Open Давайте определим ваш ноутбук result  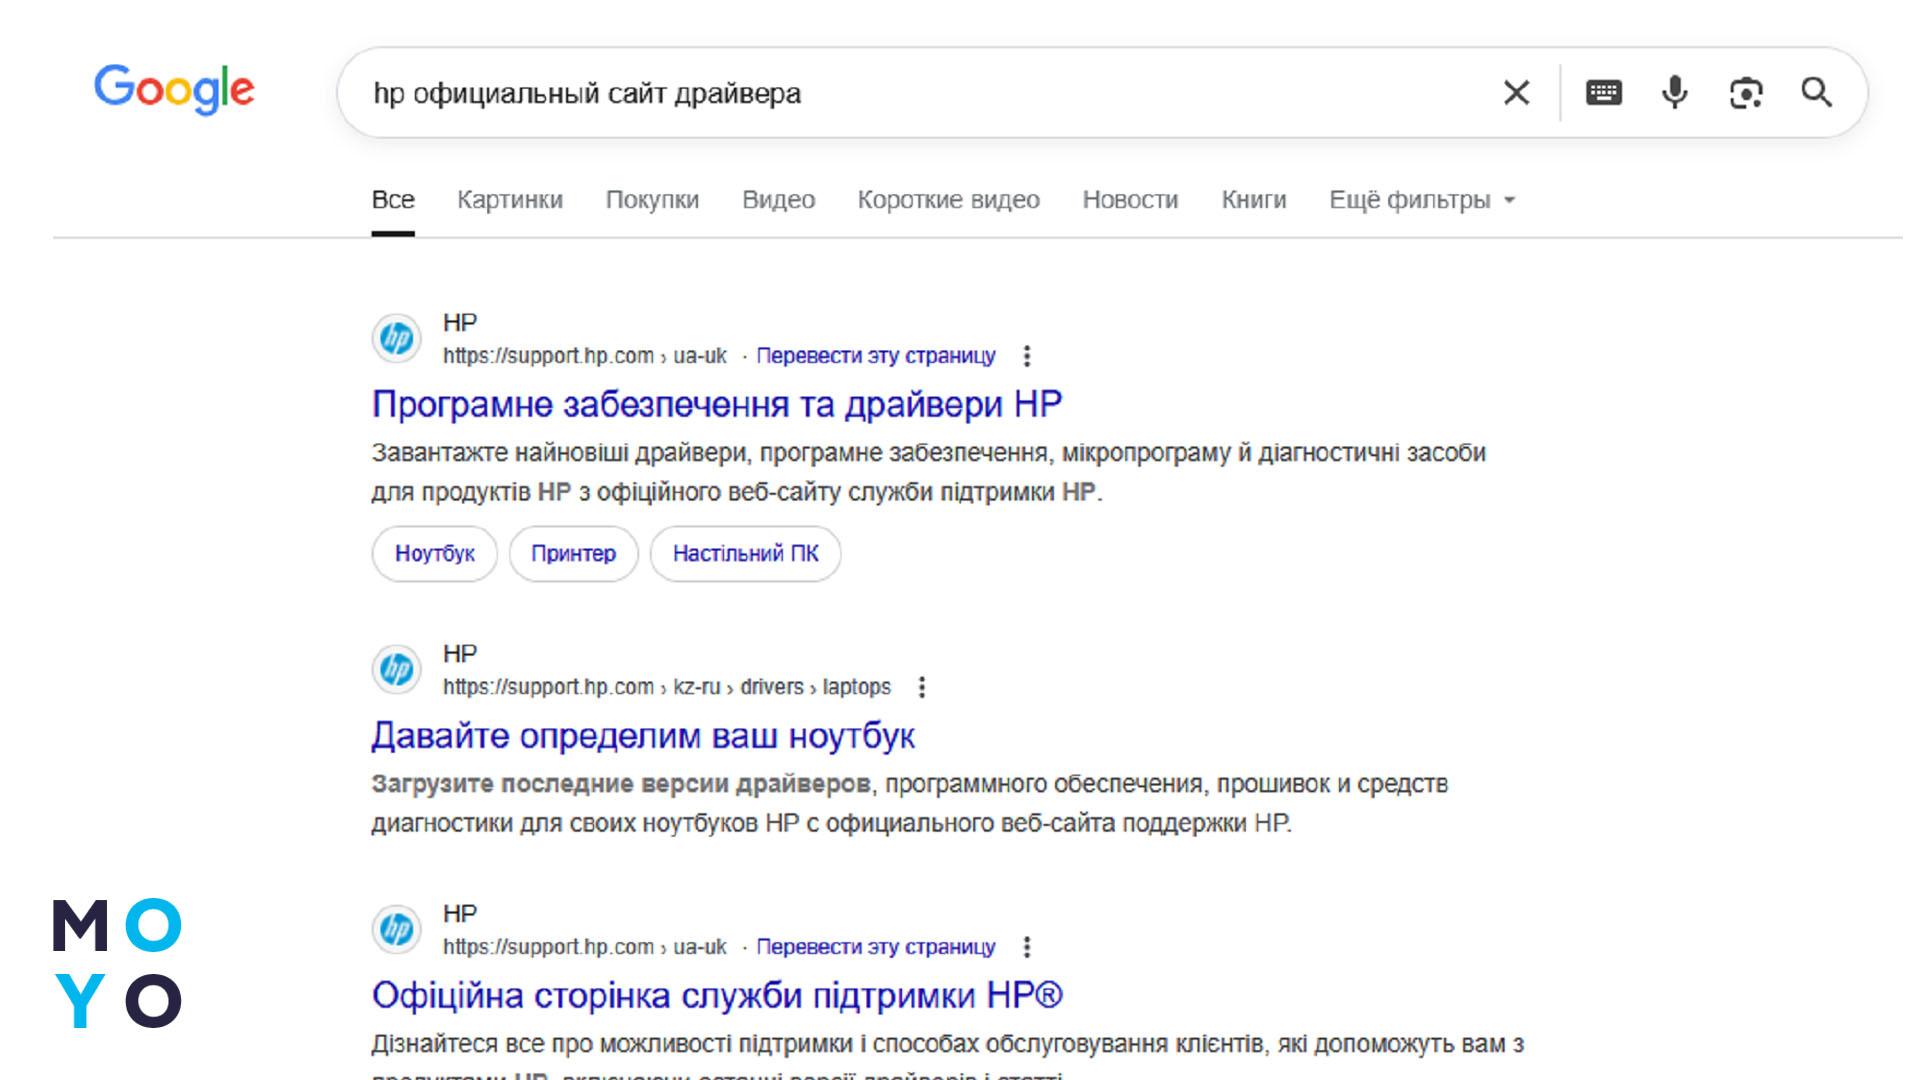pos(643,735)
